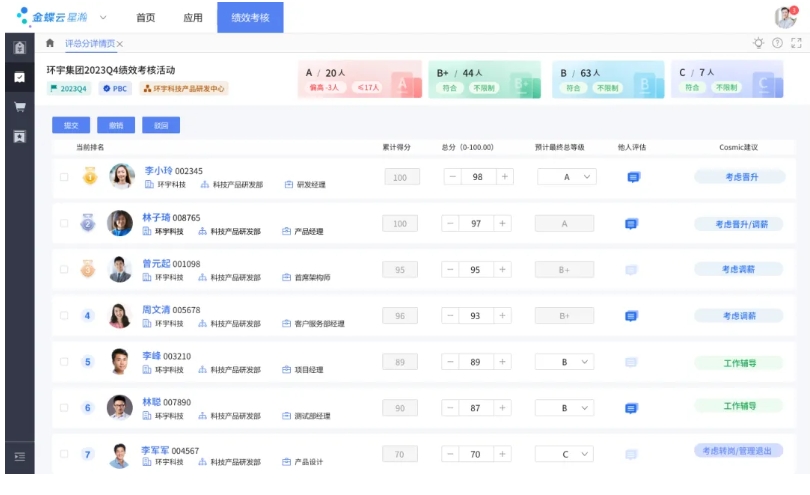Tick the checkbox for 李军军
Viewport: 810px width, 495px height.
coord(64,454)
